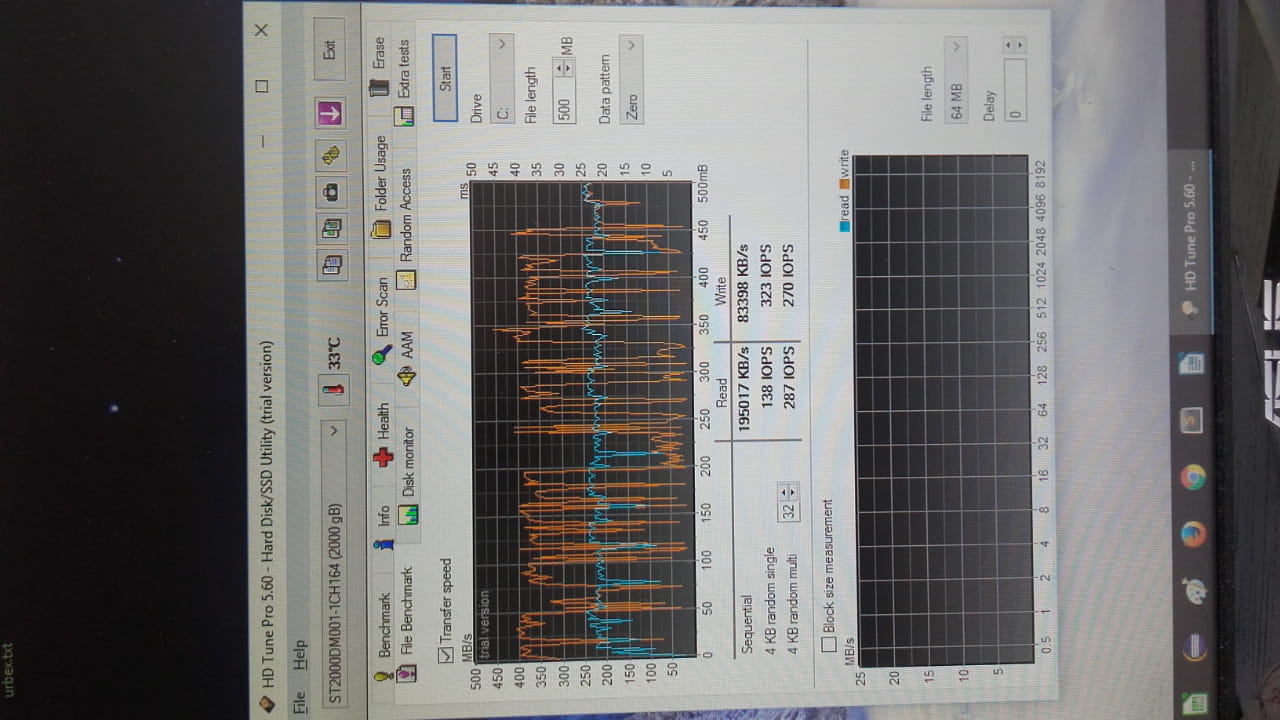This screenshot has width=1280, height=720.
Task: Adjust the Delay spinner arrows
Action: [x=1014, y=45]
